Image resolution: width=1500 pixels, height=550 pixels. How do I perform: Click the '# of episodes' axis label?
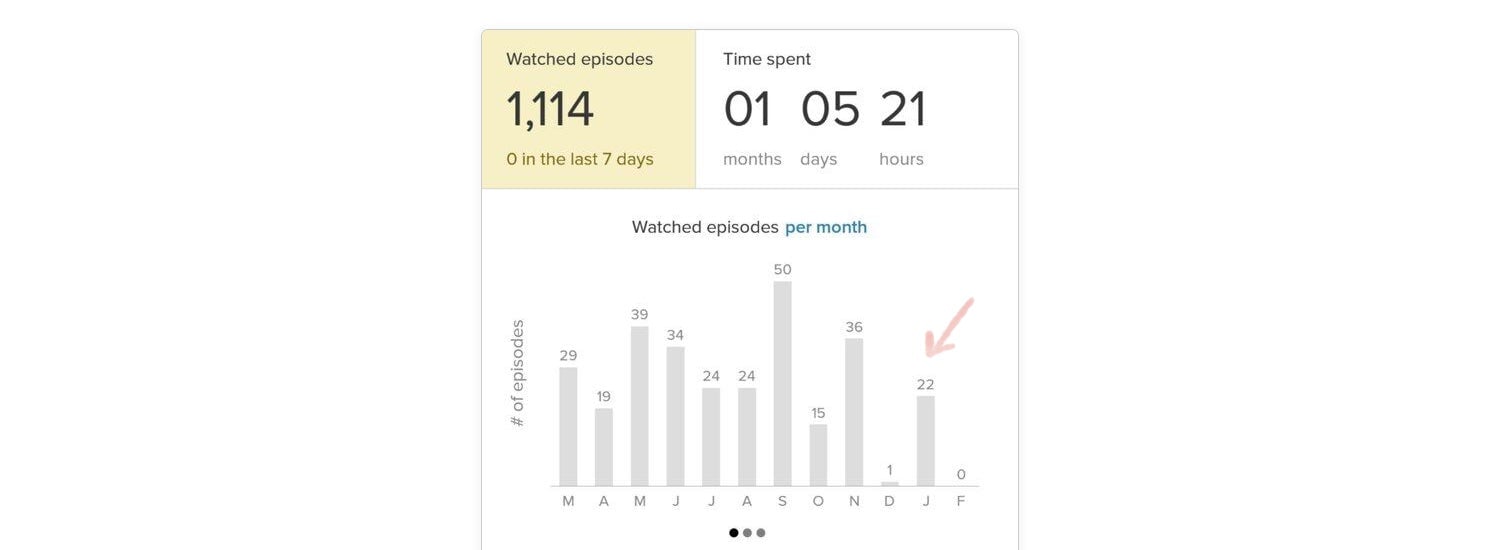tap(517, 373)
